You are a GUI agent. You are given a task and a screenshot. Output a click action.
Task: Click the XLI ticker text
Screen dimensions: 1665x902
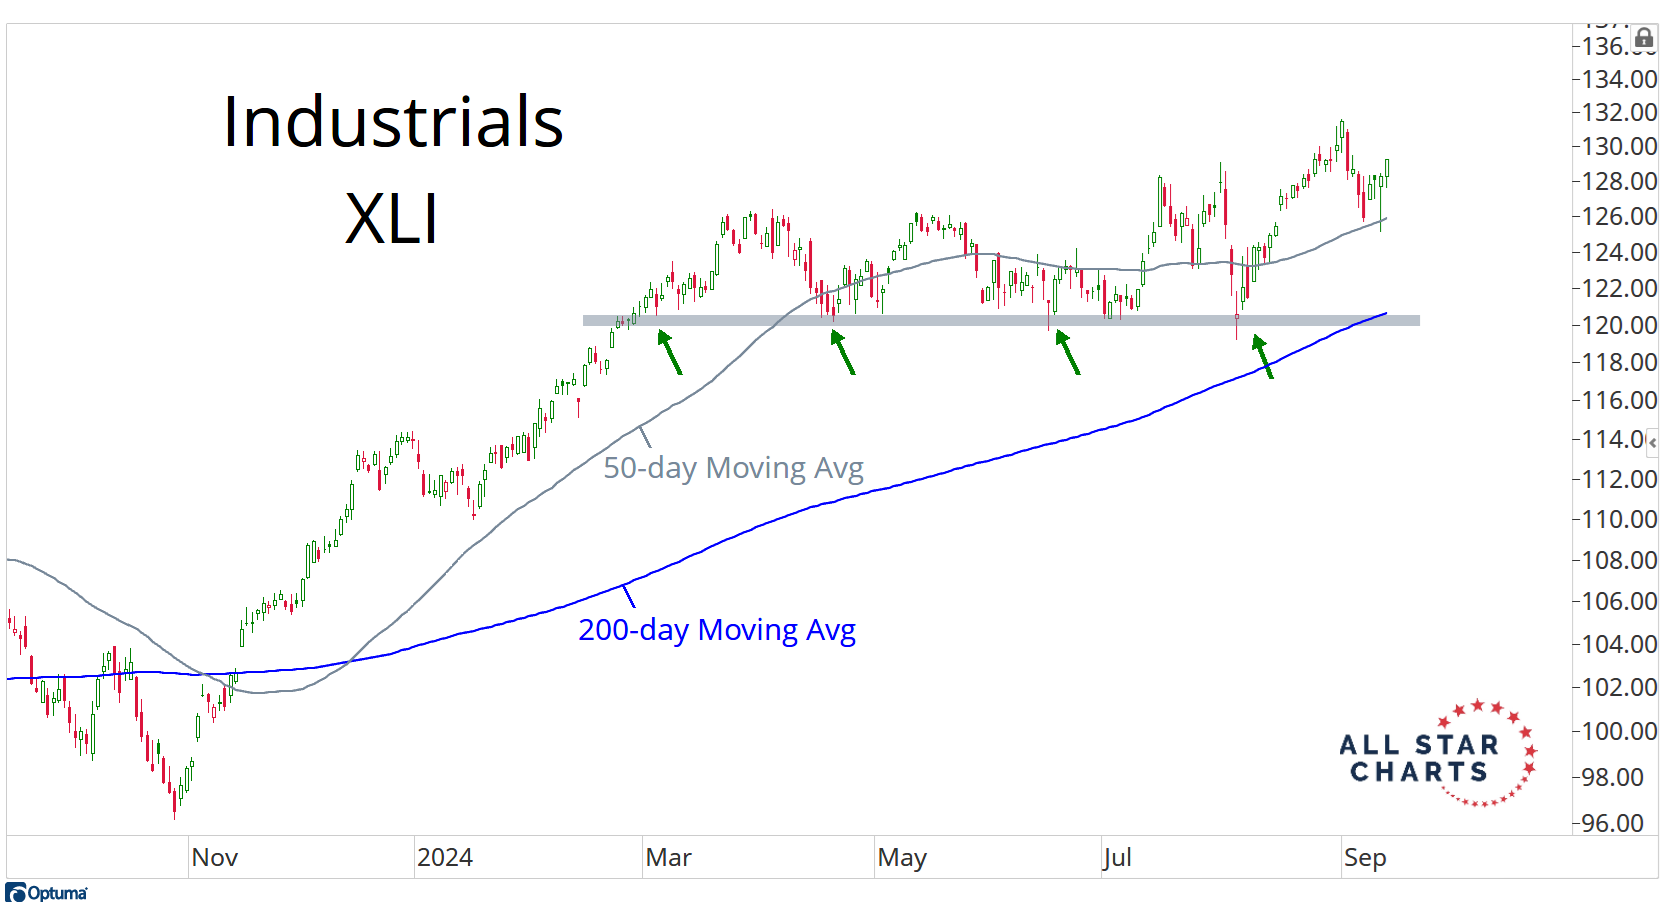[x=392, y=218]
